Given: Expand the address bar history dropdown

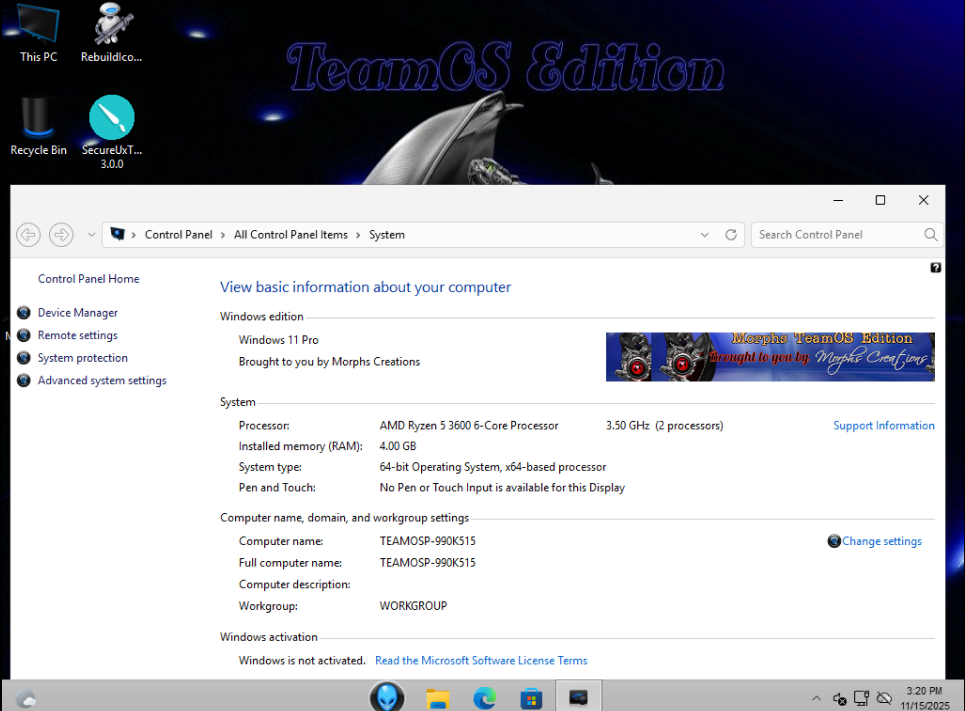Looking at the screenshot, I should coord(705,235).
